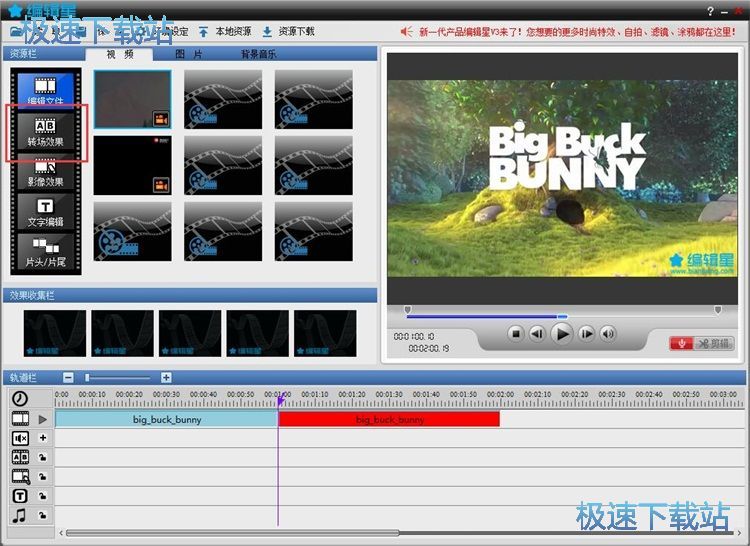Open the 转场效果 transitions panel
This screenshot has height=546, width=750.
click(x=45, y=132)
